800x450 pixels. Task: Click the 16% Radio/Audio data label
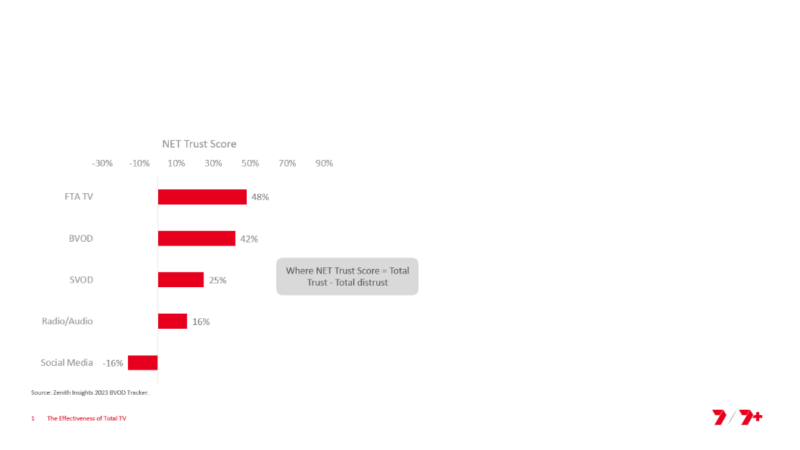[x=201, y=321]
